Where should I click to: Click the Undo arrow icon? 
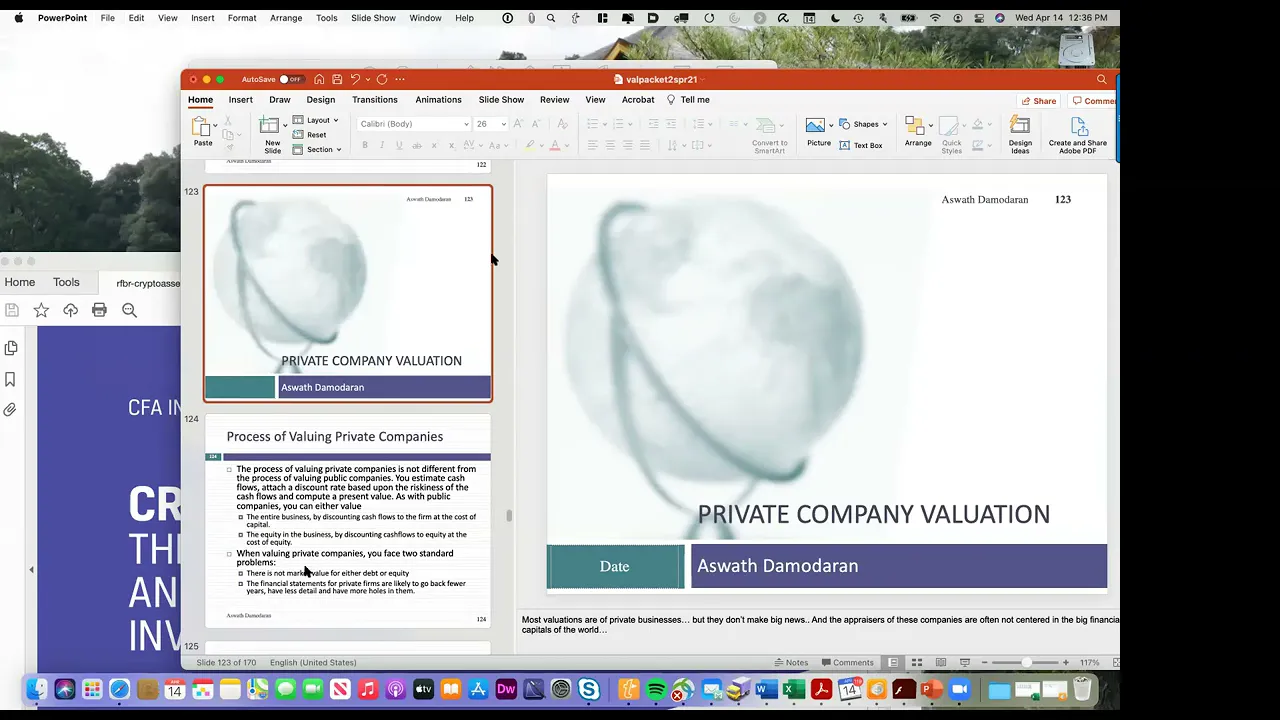point(354,79)
